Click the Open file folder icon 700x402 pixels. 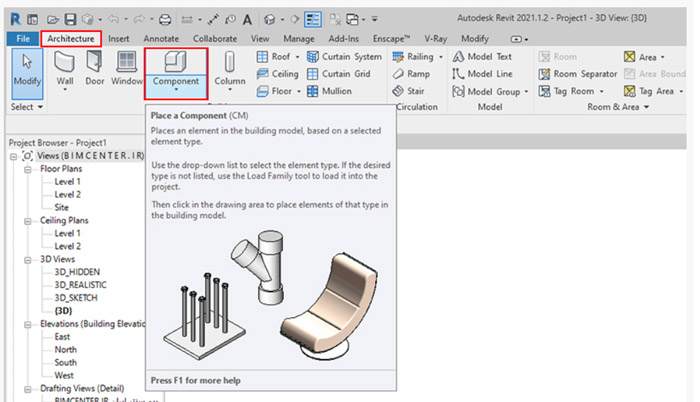pyautogui.click(x=53, y=20)
